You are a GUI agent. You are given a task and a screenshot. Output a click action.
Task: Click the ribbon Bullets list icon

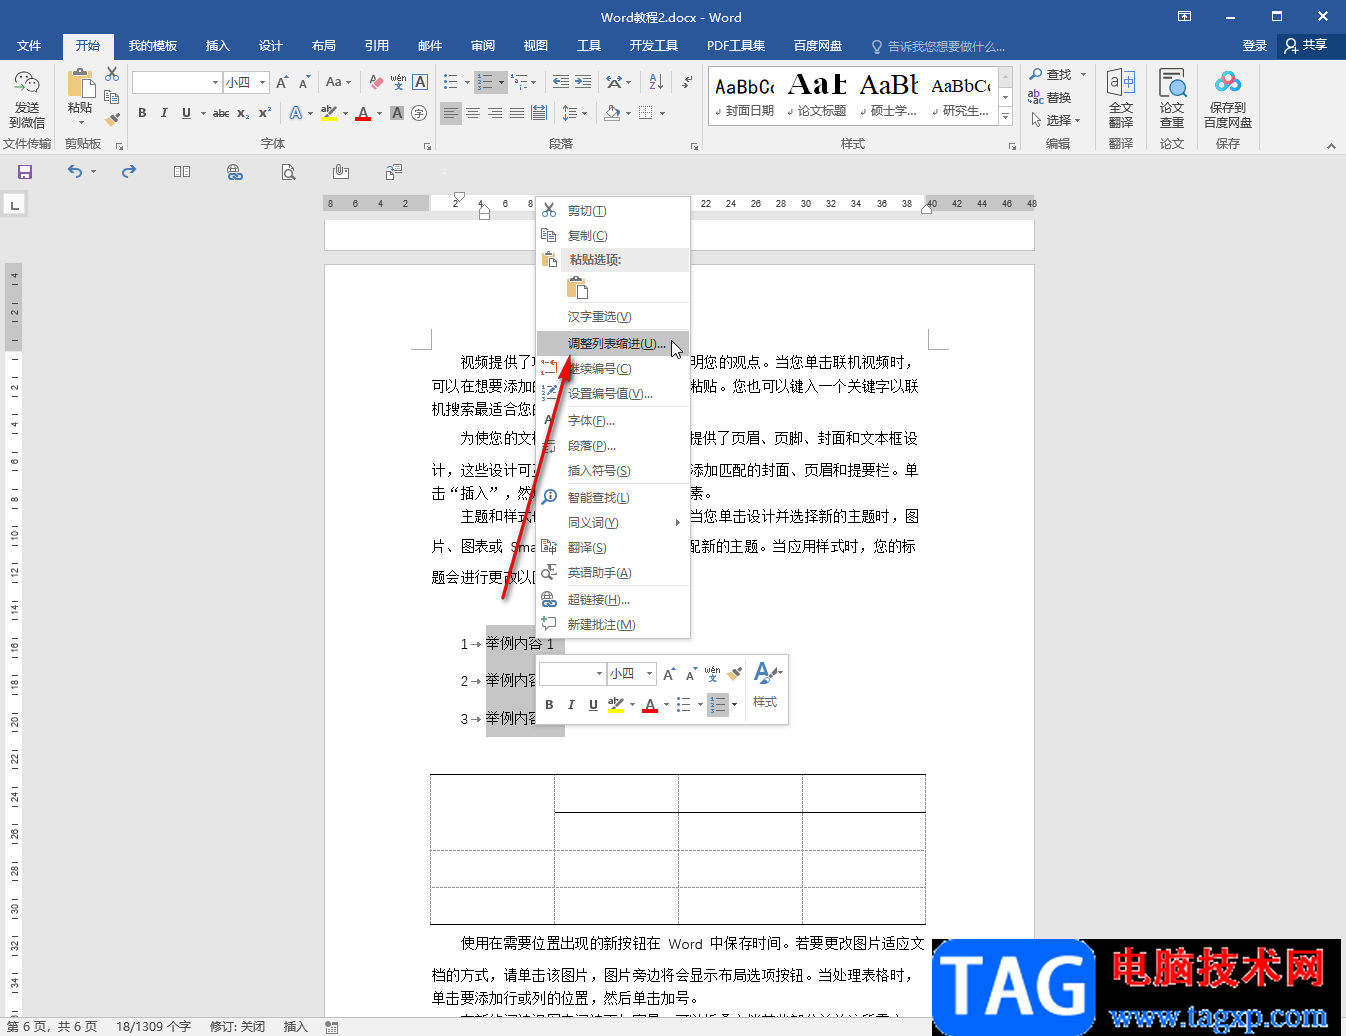pos(450,82)
